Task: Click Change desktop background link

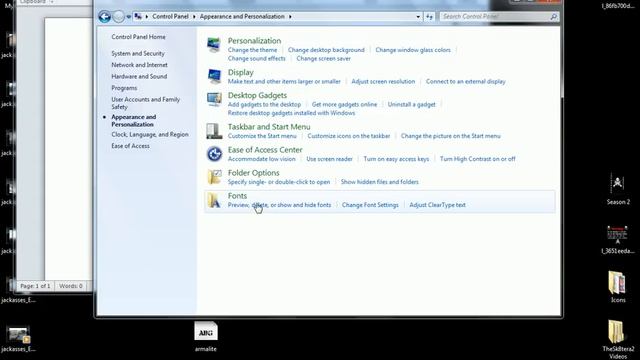Action: click(x=326, y=50)
